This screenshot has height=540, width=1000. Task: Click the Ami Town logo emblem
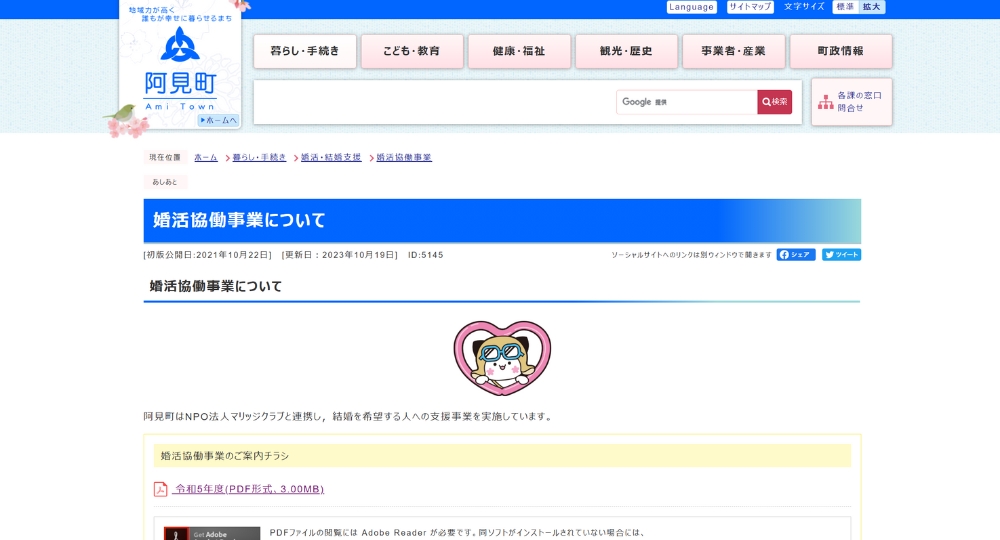coord(180,45)
